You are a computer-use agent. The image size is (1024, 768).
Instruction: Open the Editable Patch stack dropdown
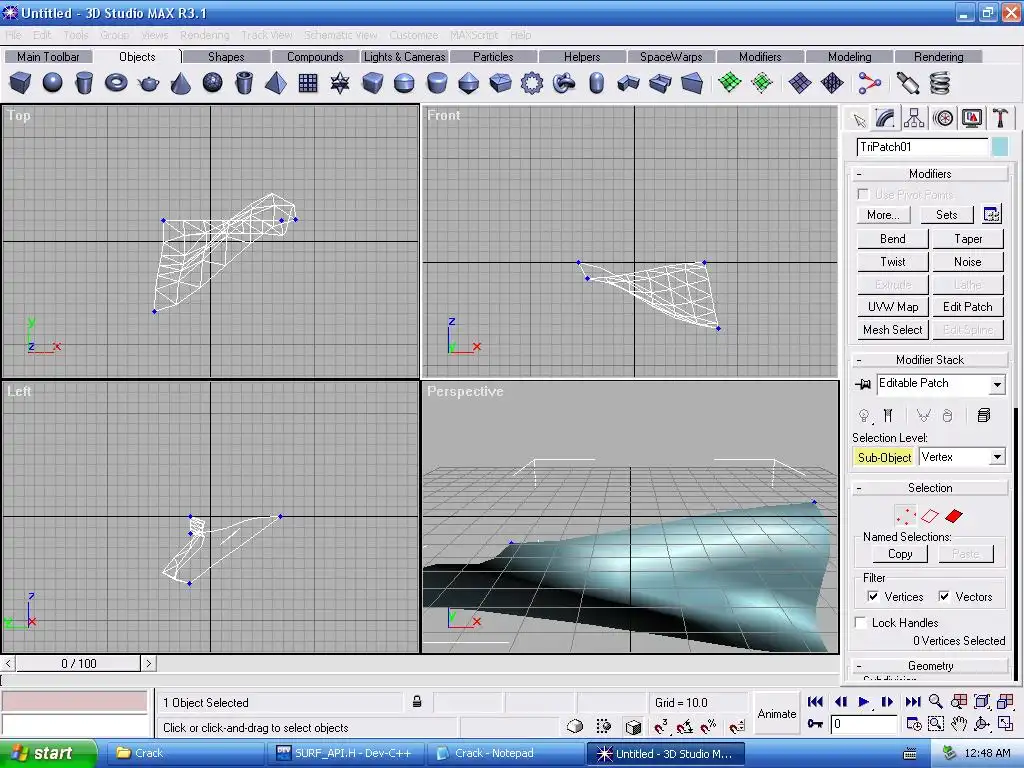(997, 385)
